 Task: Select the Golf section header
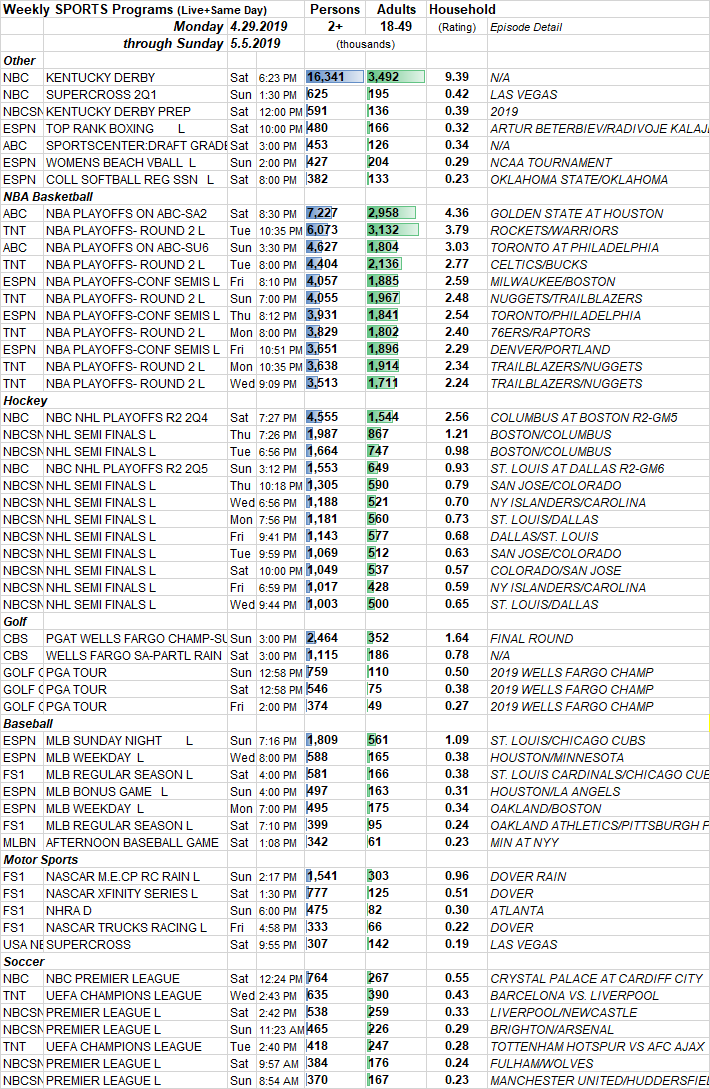(x=15, y=622)
